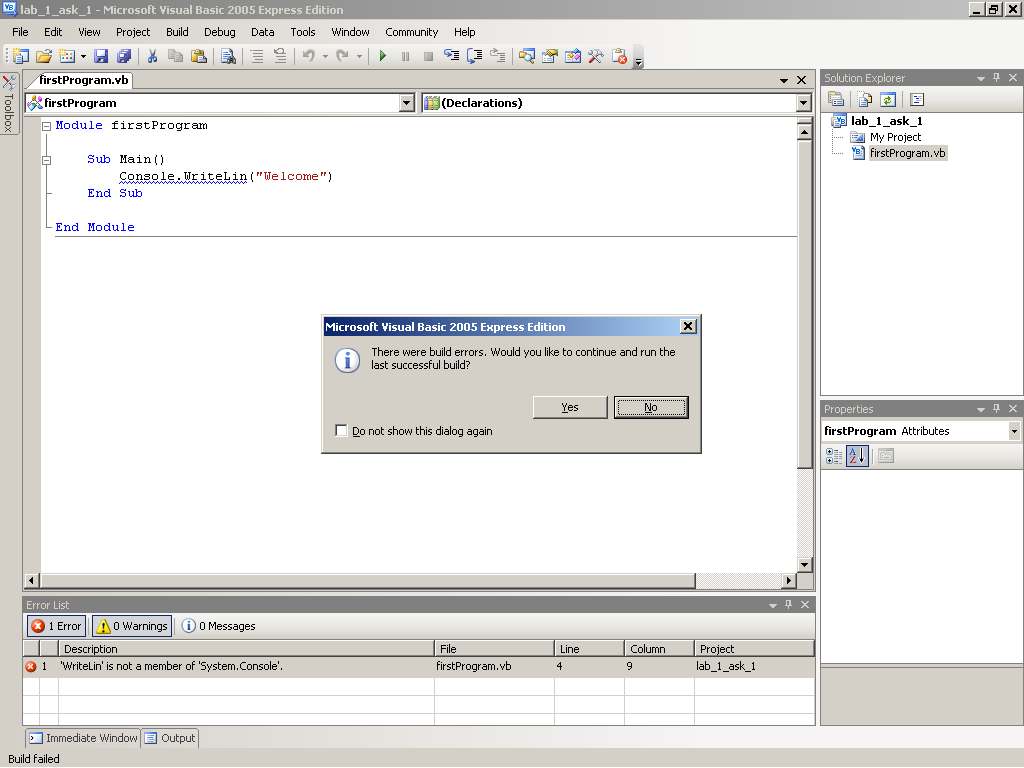Check 'Do not show this dialog again'
1024x768 pixels.
point(341,430)
